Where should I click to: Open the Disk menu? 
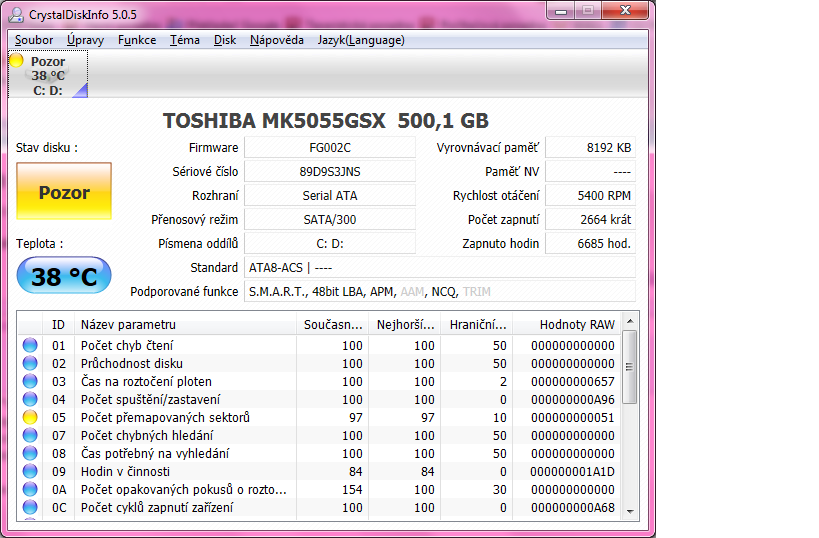tap(225, 40)
